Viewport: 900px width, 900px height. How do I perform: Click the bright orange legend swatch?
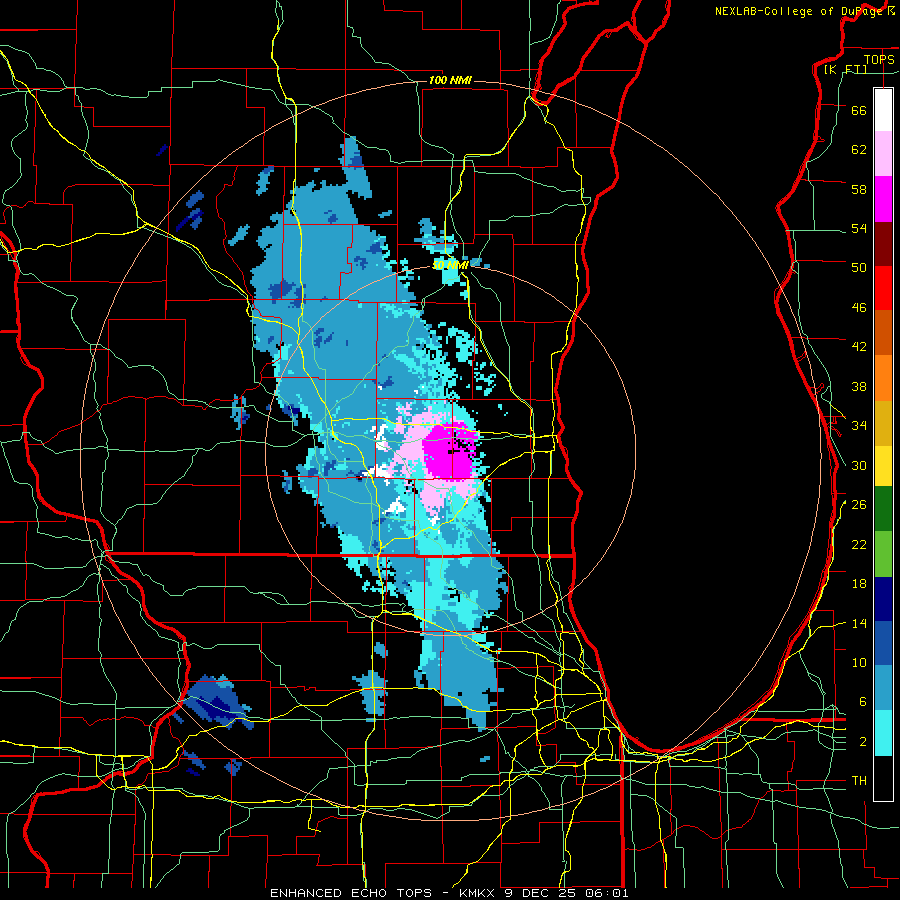click(x=883, y=378)
